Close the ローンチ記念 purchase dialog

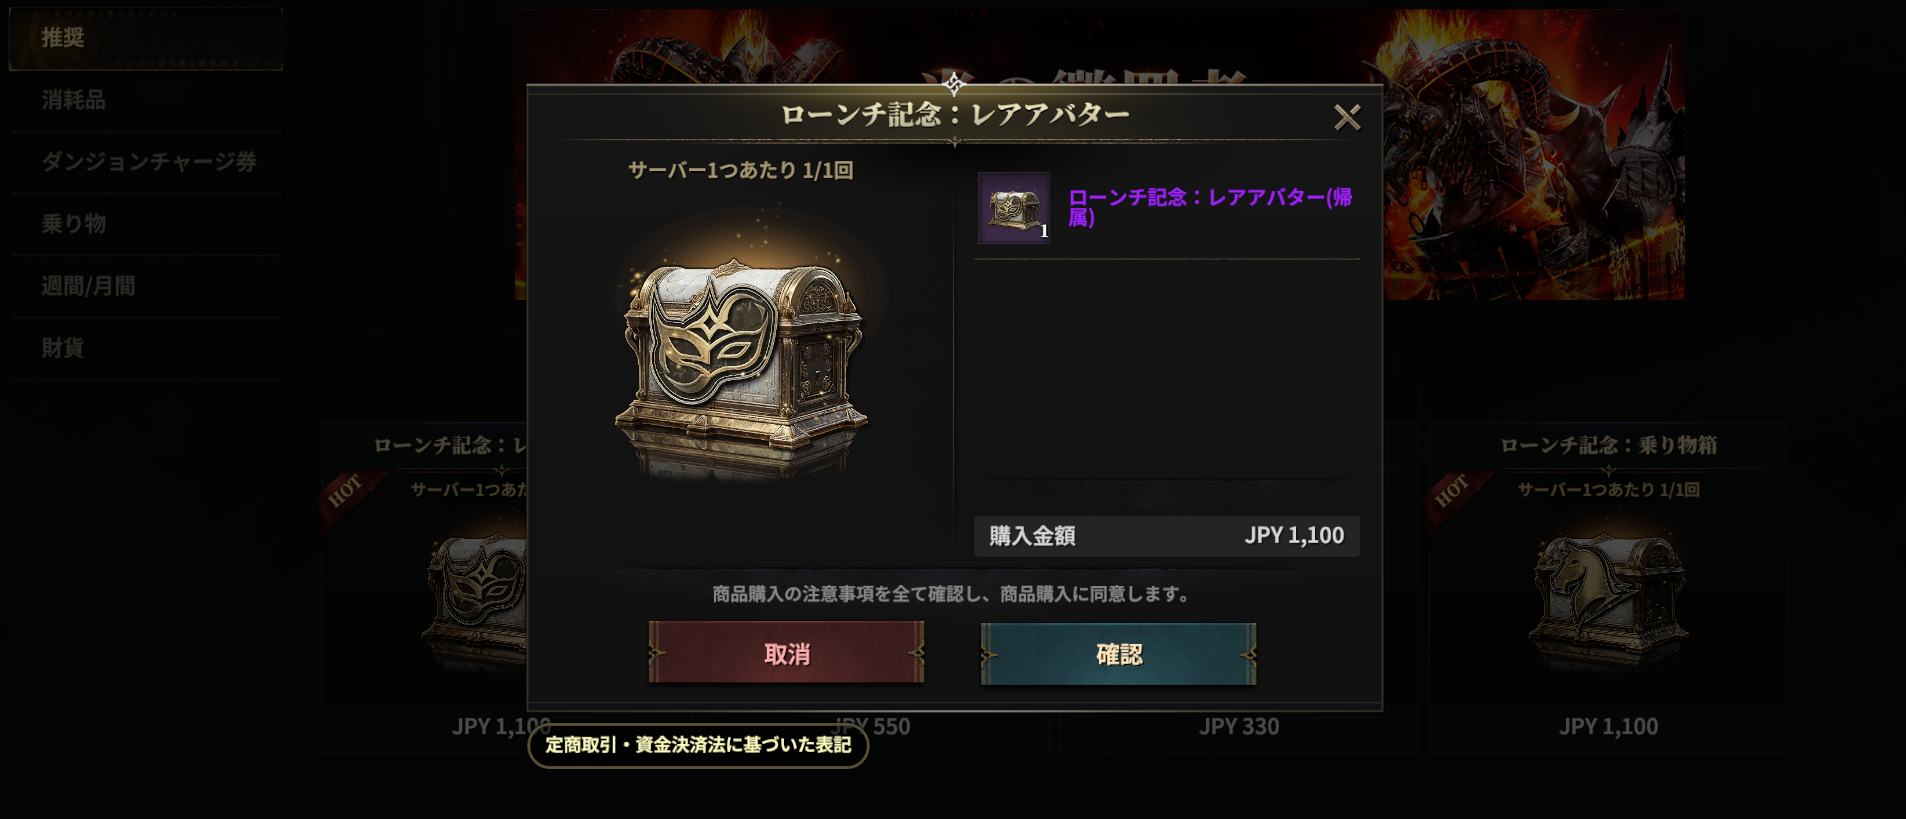pos(1347,118)
